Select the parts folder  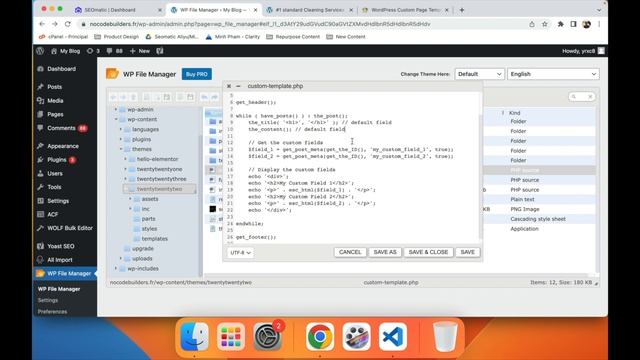point(148,219)
